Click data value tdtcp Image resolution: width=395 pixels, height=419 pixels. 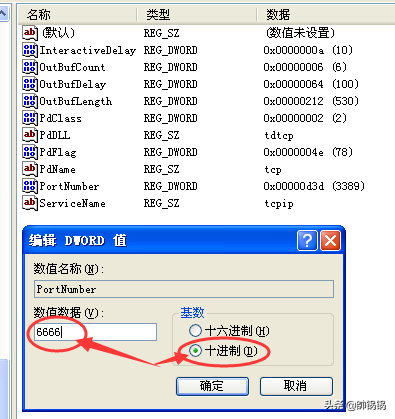279,135
